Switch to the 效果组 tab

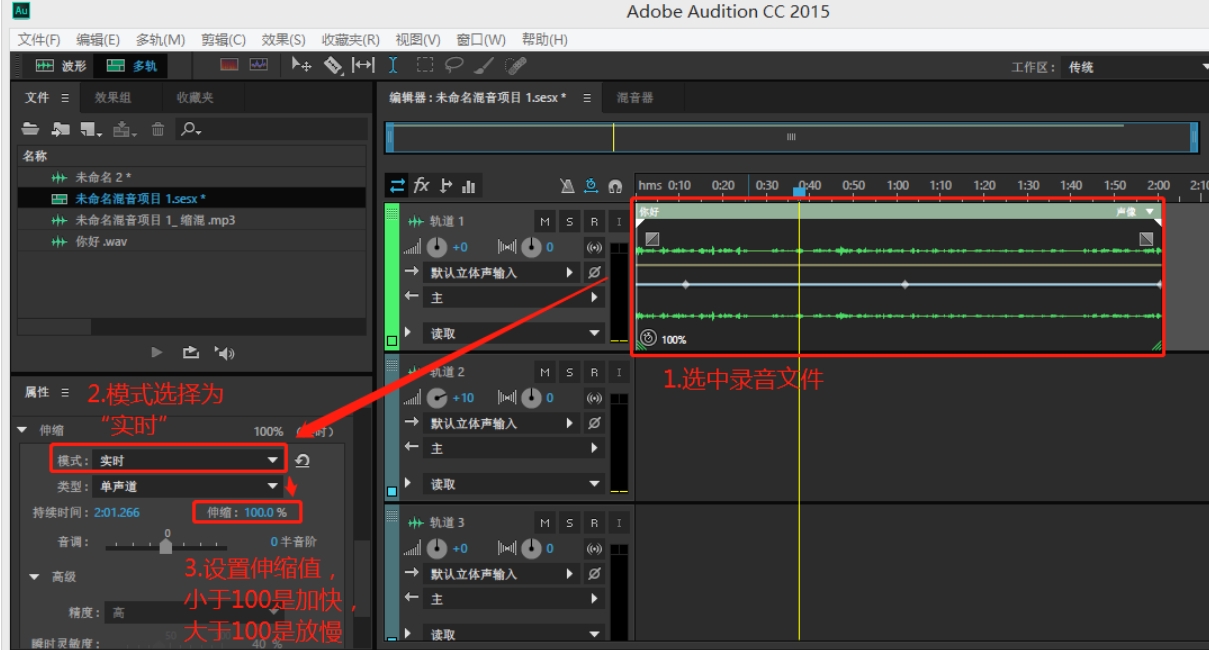tap(113, 98)
